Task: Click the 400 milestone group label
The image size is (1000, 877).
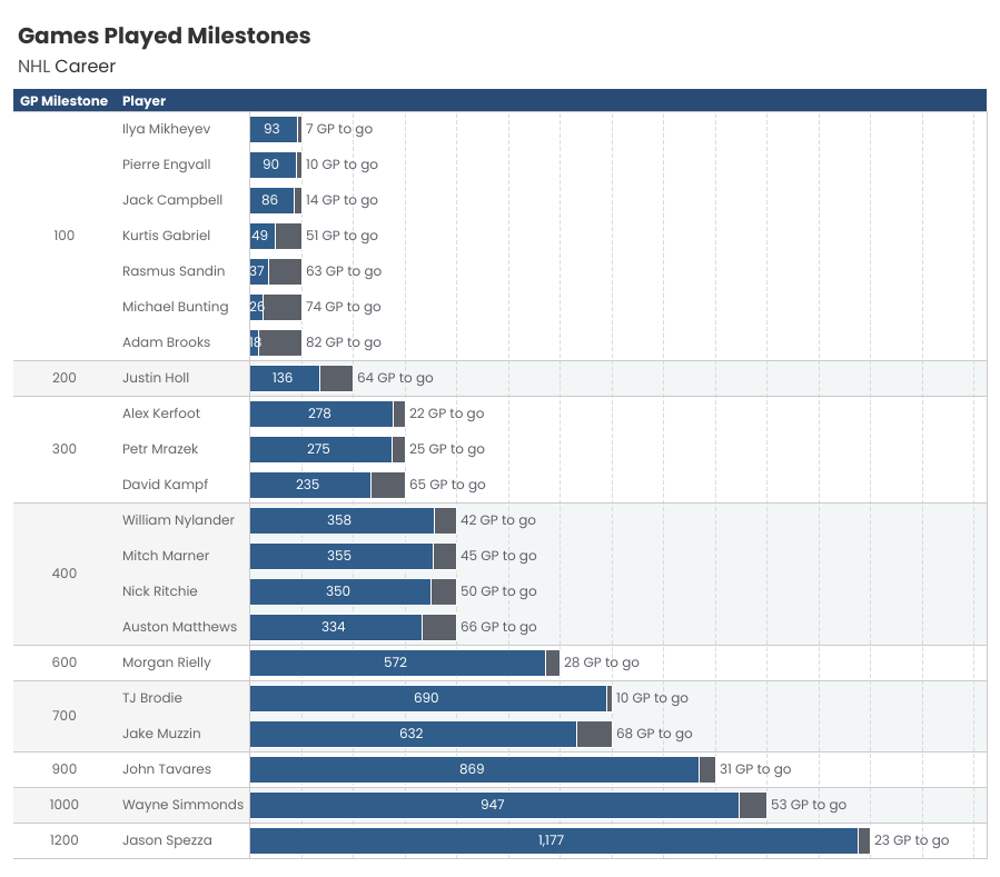Action: pyautogui.click(x=64, y=573)
